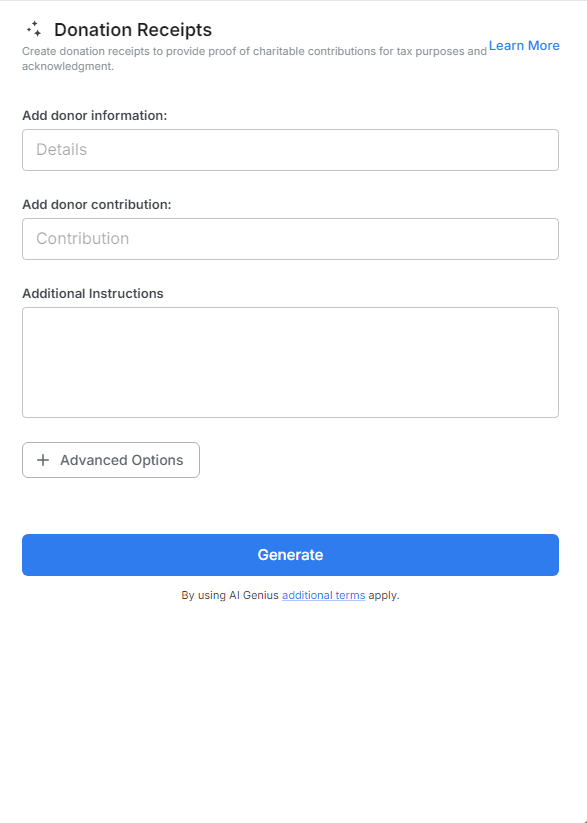Click the By using AI Genius disclaimer

290,595
